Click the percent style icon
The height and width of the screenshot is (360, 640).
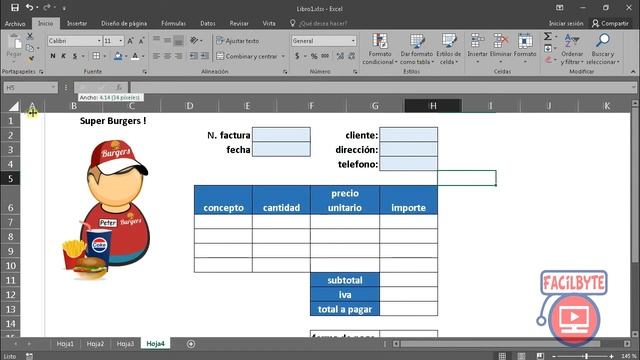point(314,56)
